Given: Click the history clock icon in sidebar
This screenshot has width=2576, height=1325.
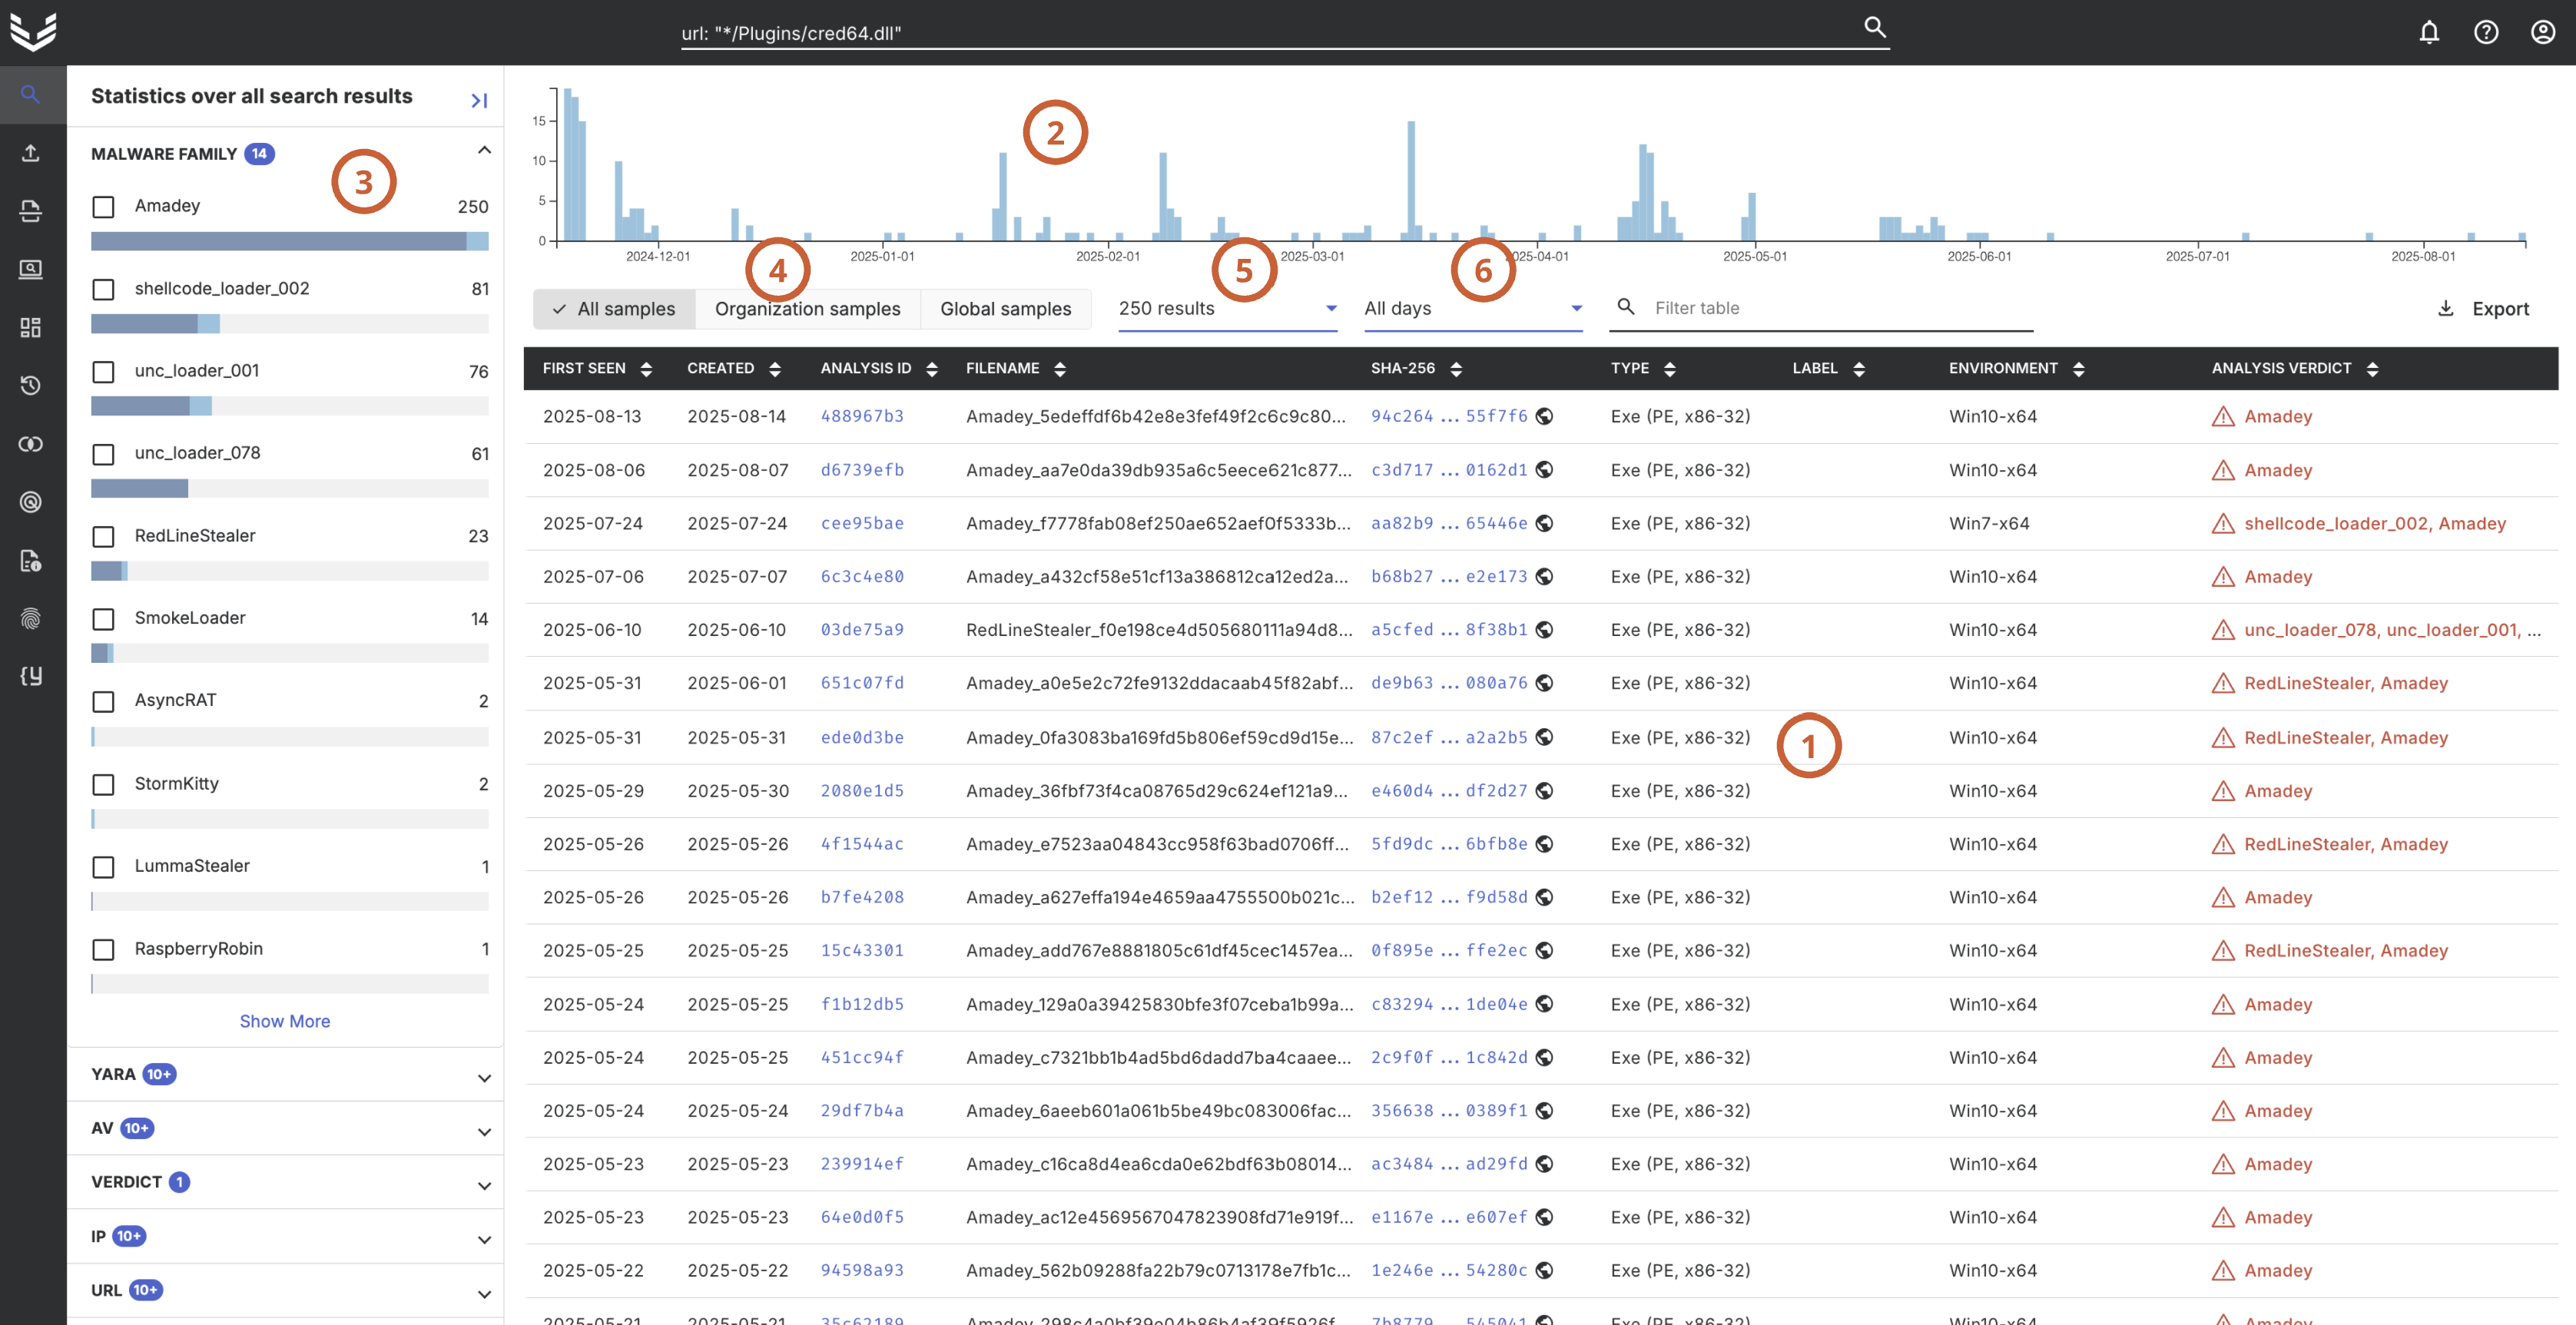Looking at the screenshot, I should click(31, 385).
